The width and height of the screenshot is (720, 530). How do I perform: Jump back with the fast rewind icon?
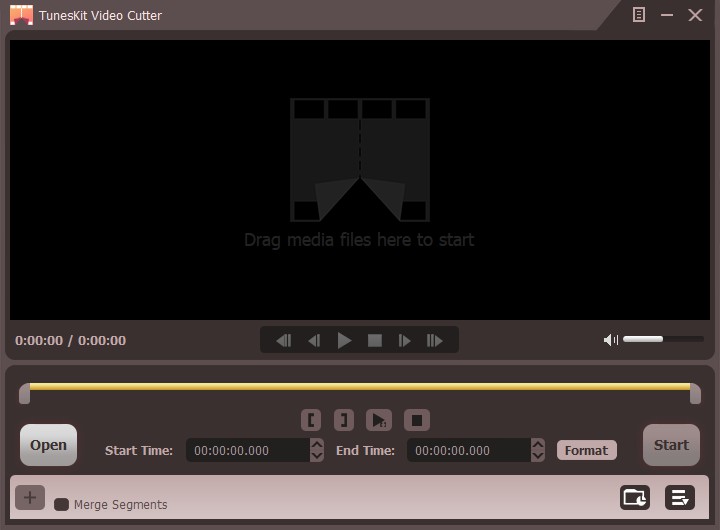(x=284, y=341)
